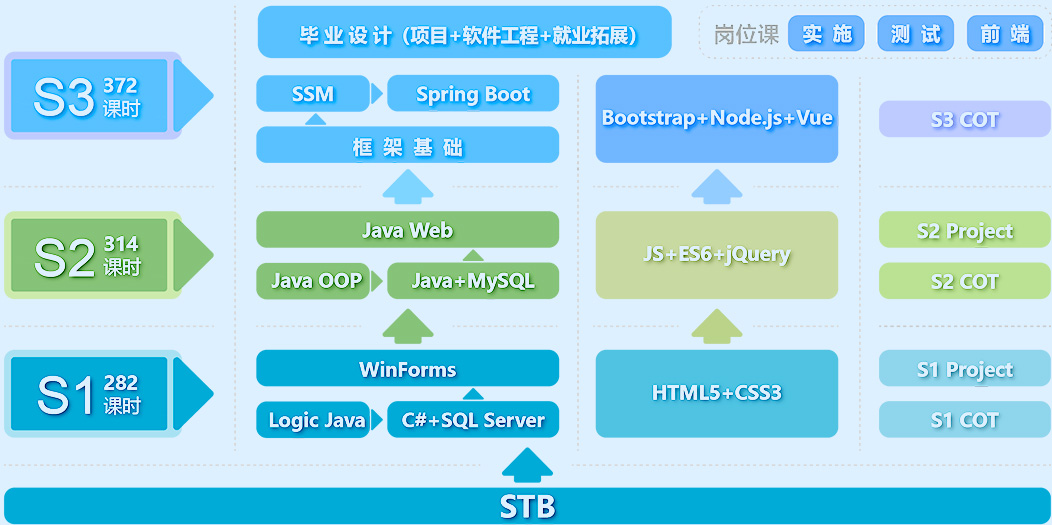Click the S2 314 课时 stage badge
1052x525 pixels.
tap(93, 255)
